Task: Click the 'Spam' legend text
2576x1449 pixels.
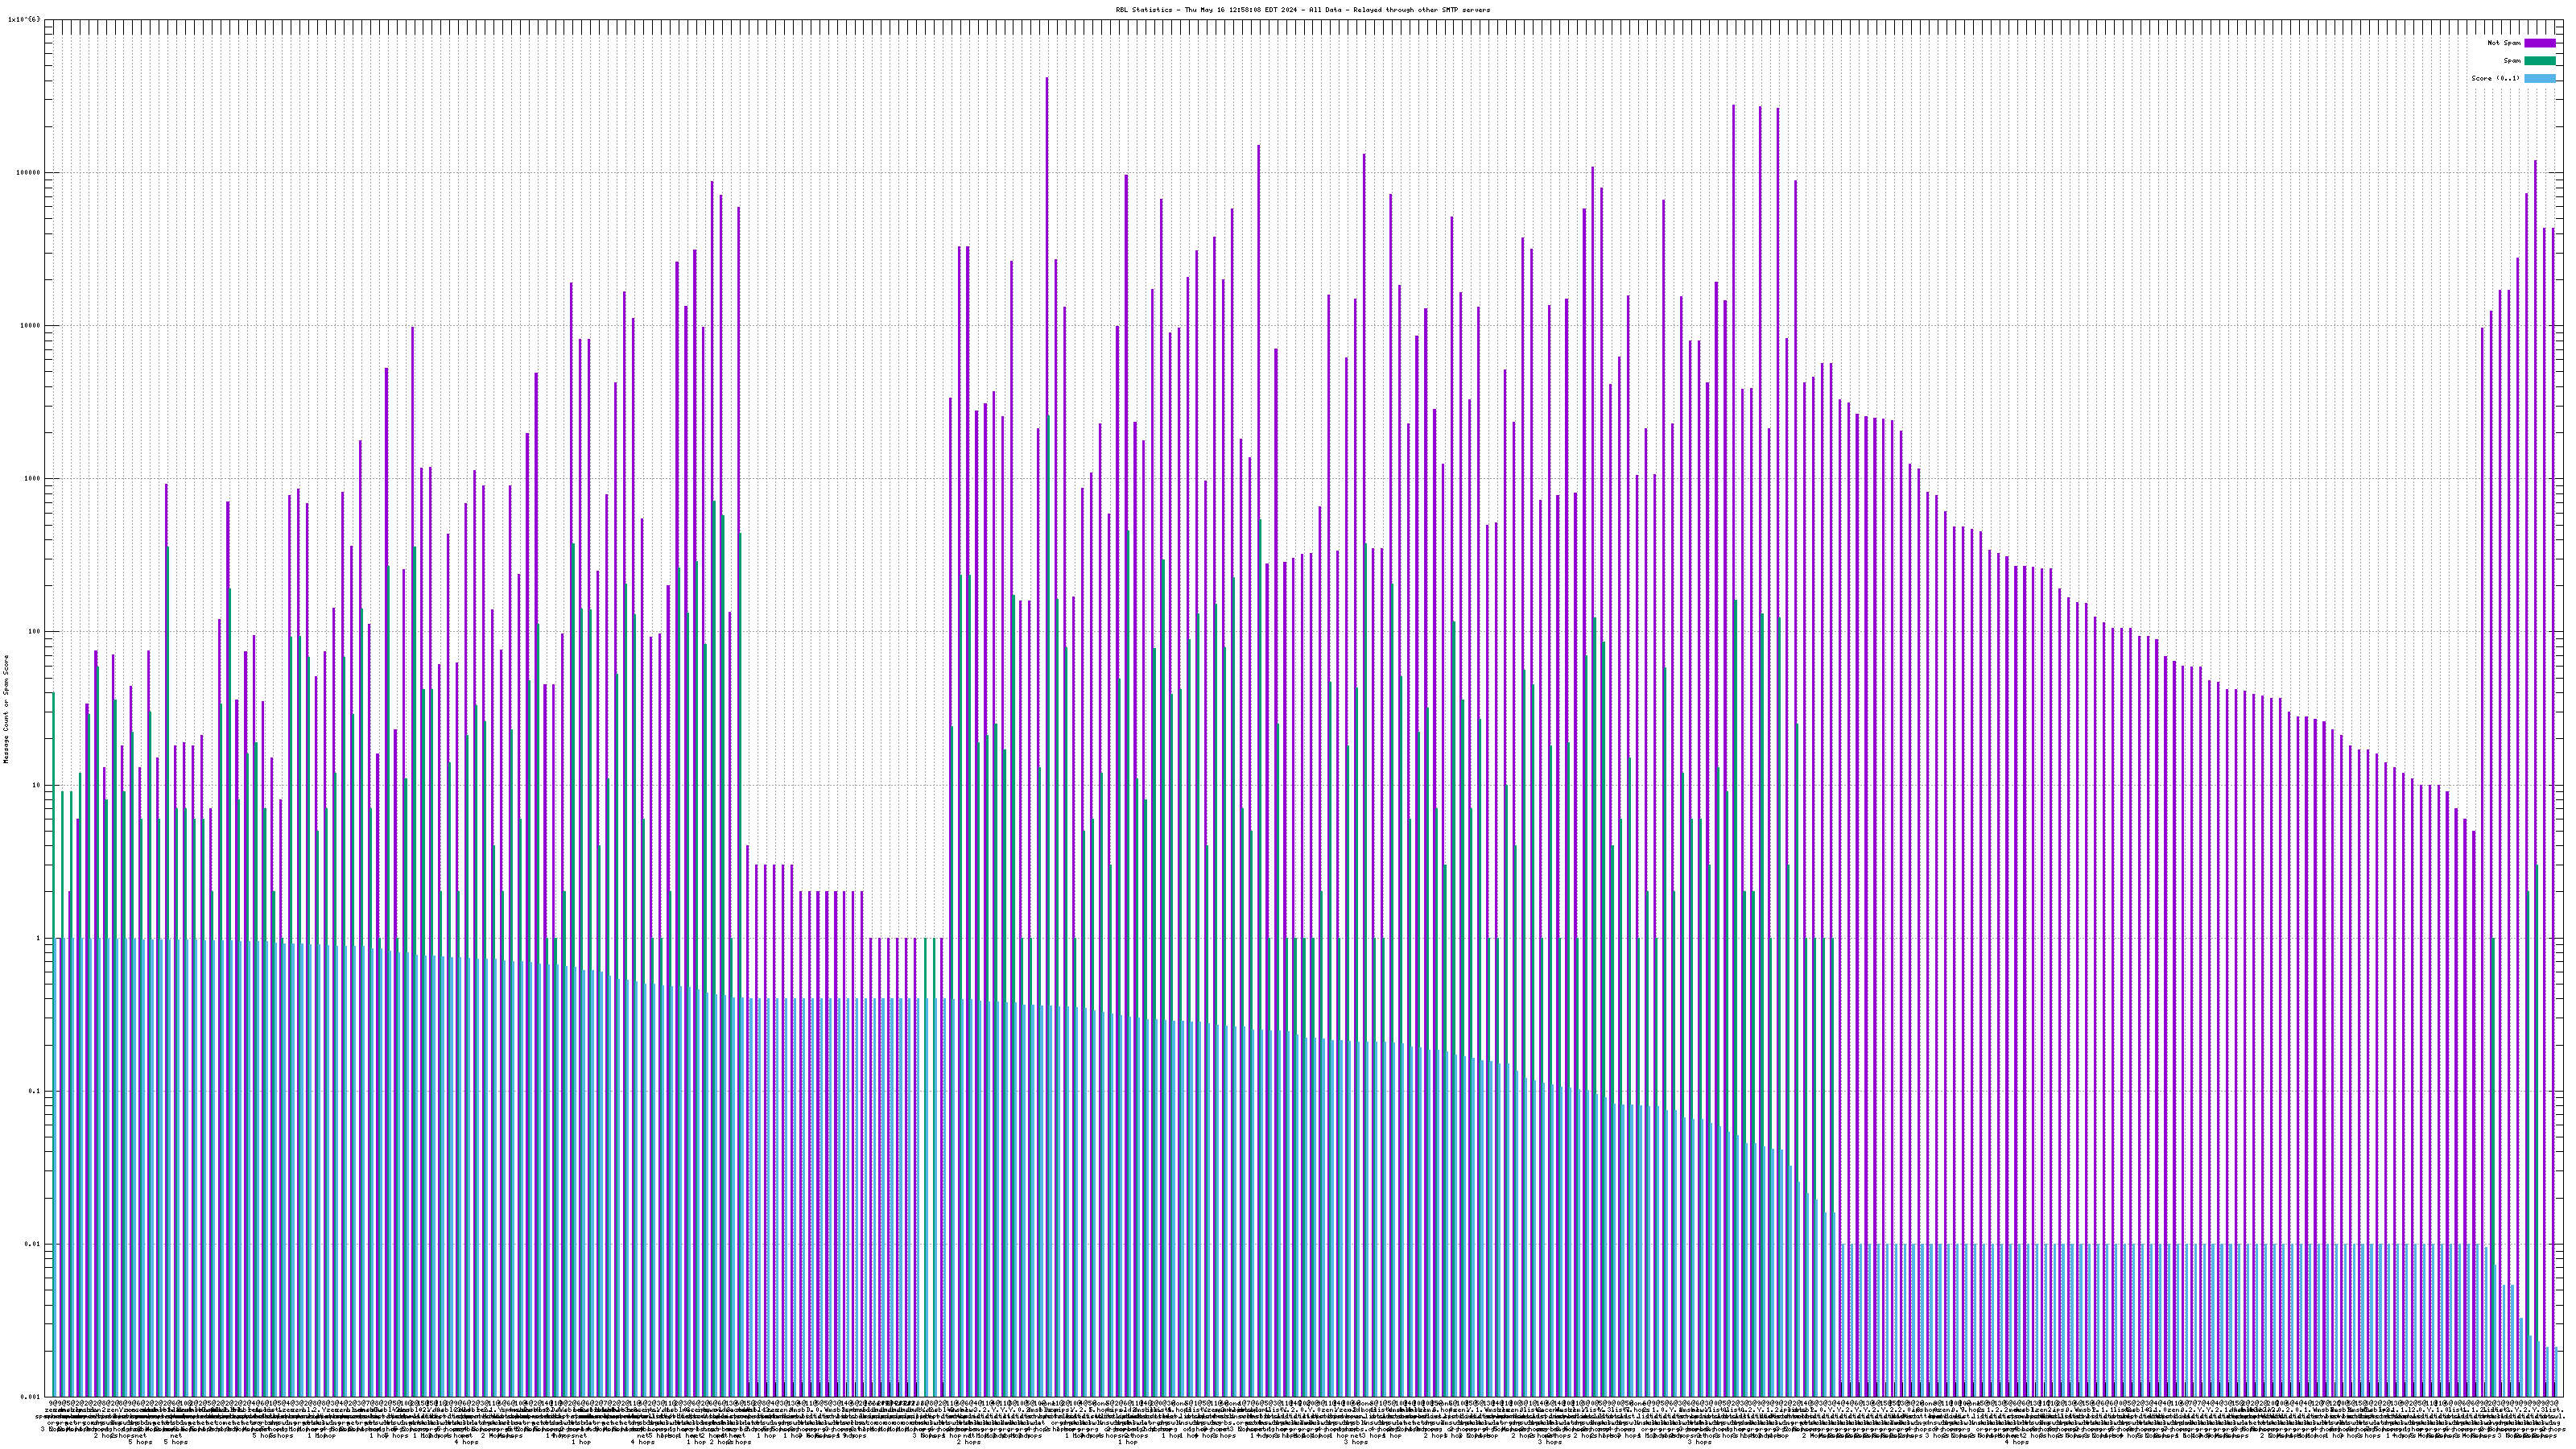Action: point(2512,61)
